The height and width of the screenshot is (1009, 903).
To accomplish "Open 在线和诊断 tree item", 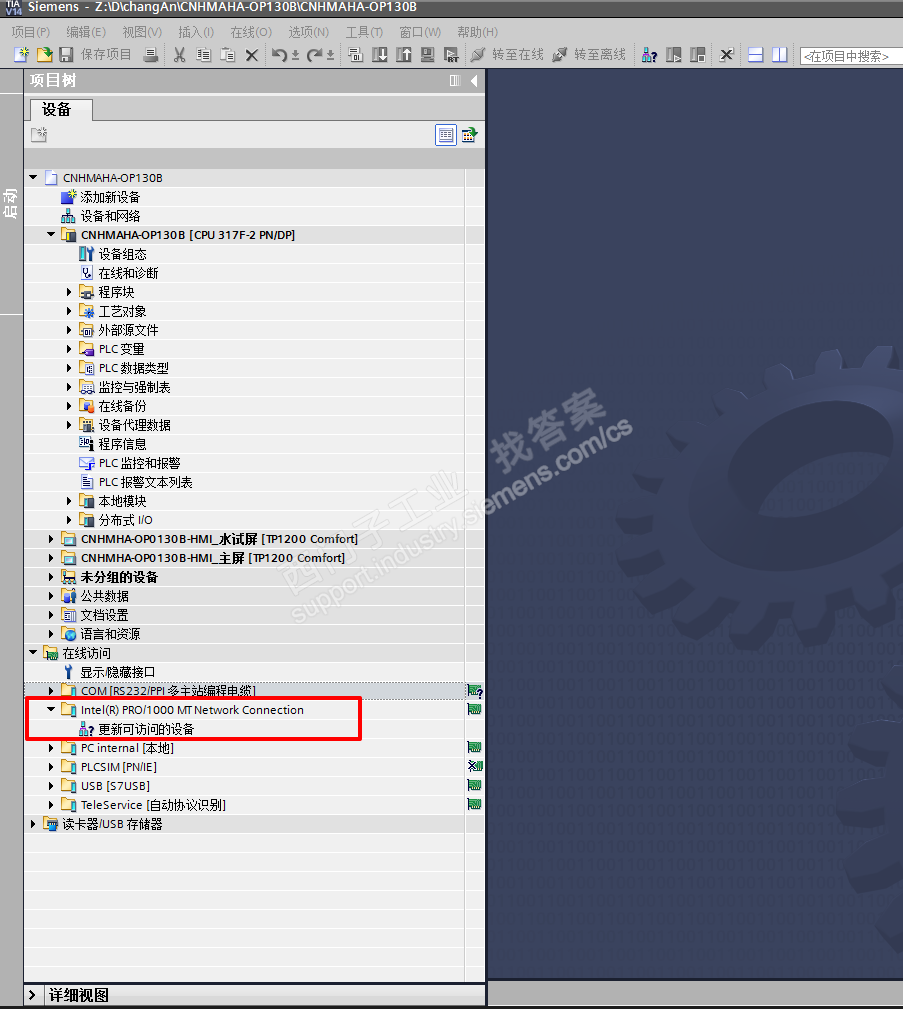I will (128, 273).
